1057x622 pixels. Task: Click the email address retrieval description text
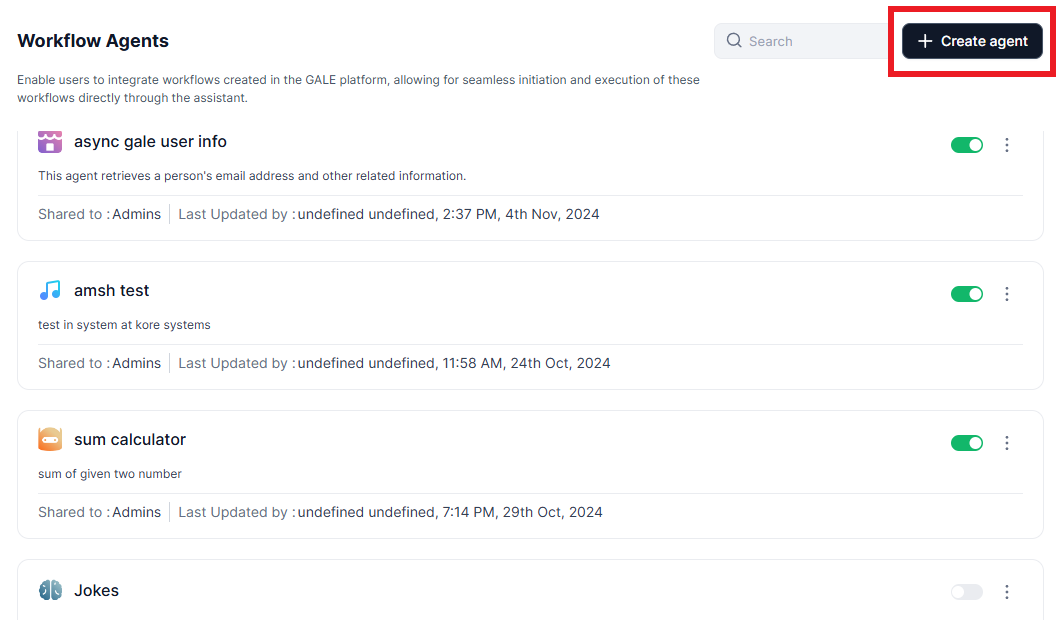tap(252, 176)
